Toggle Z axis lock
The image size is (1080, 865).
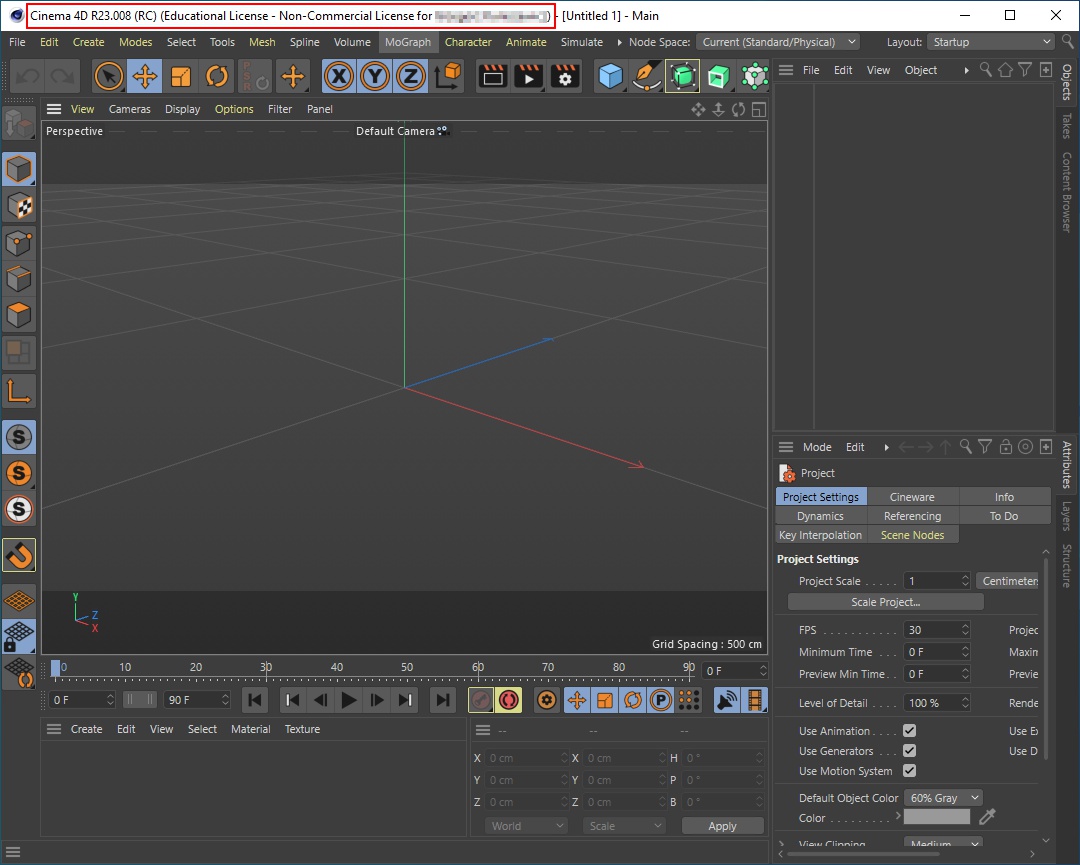[x=411, y=76]
